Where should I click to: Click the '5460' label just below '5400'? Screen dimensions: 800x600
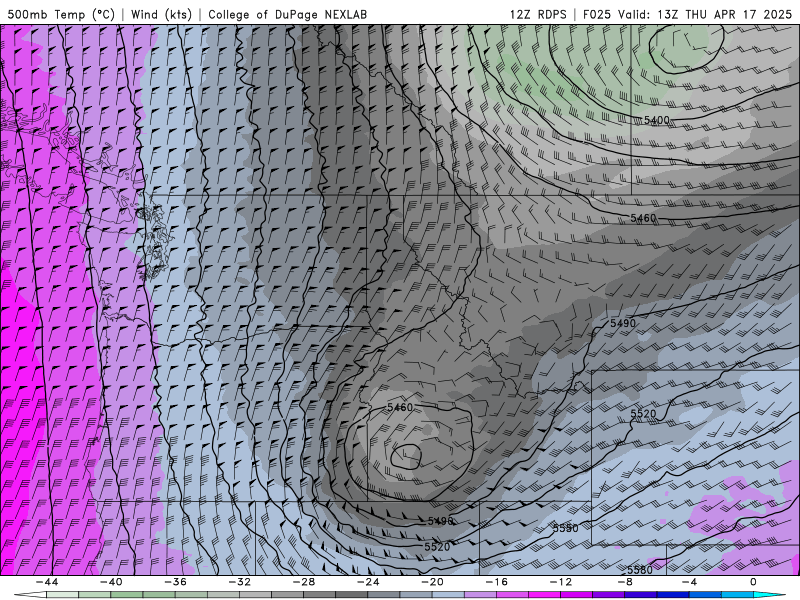pos(643,218)
